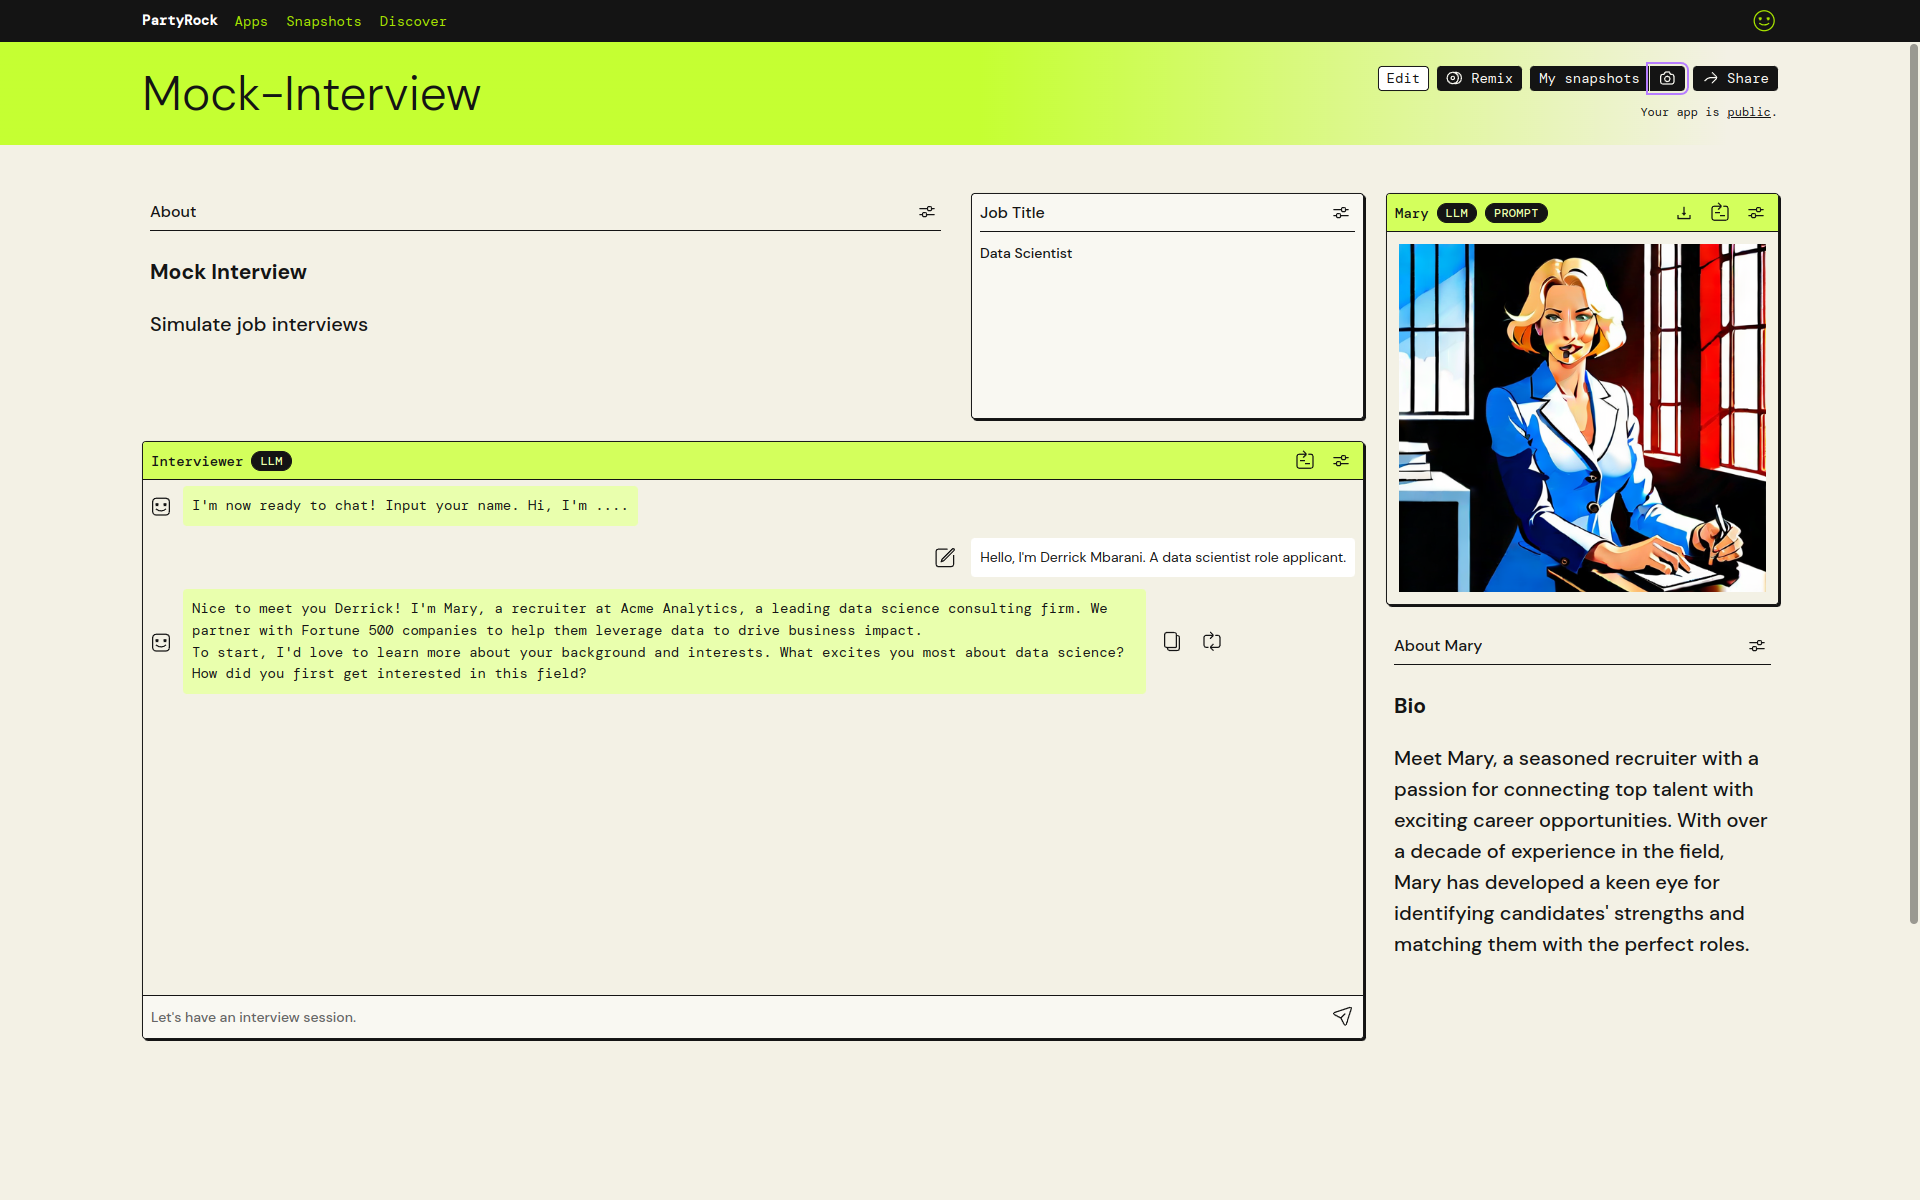The width and height of the screenshot is (1920, 1200).
Task: Clear the Interviewer chat with reset icon
Action: (1305, 461)
